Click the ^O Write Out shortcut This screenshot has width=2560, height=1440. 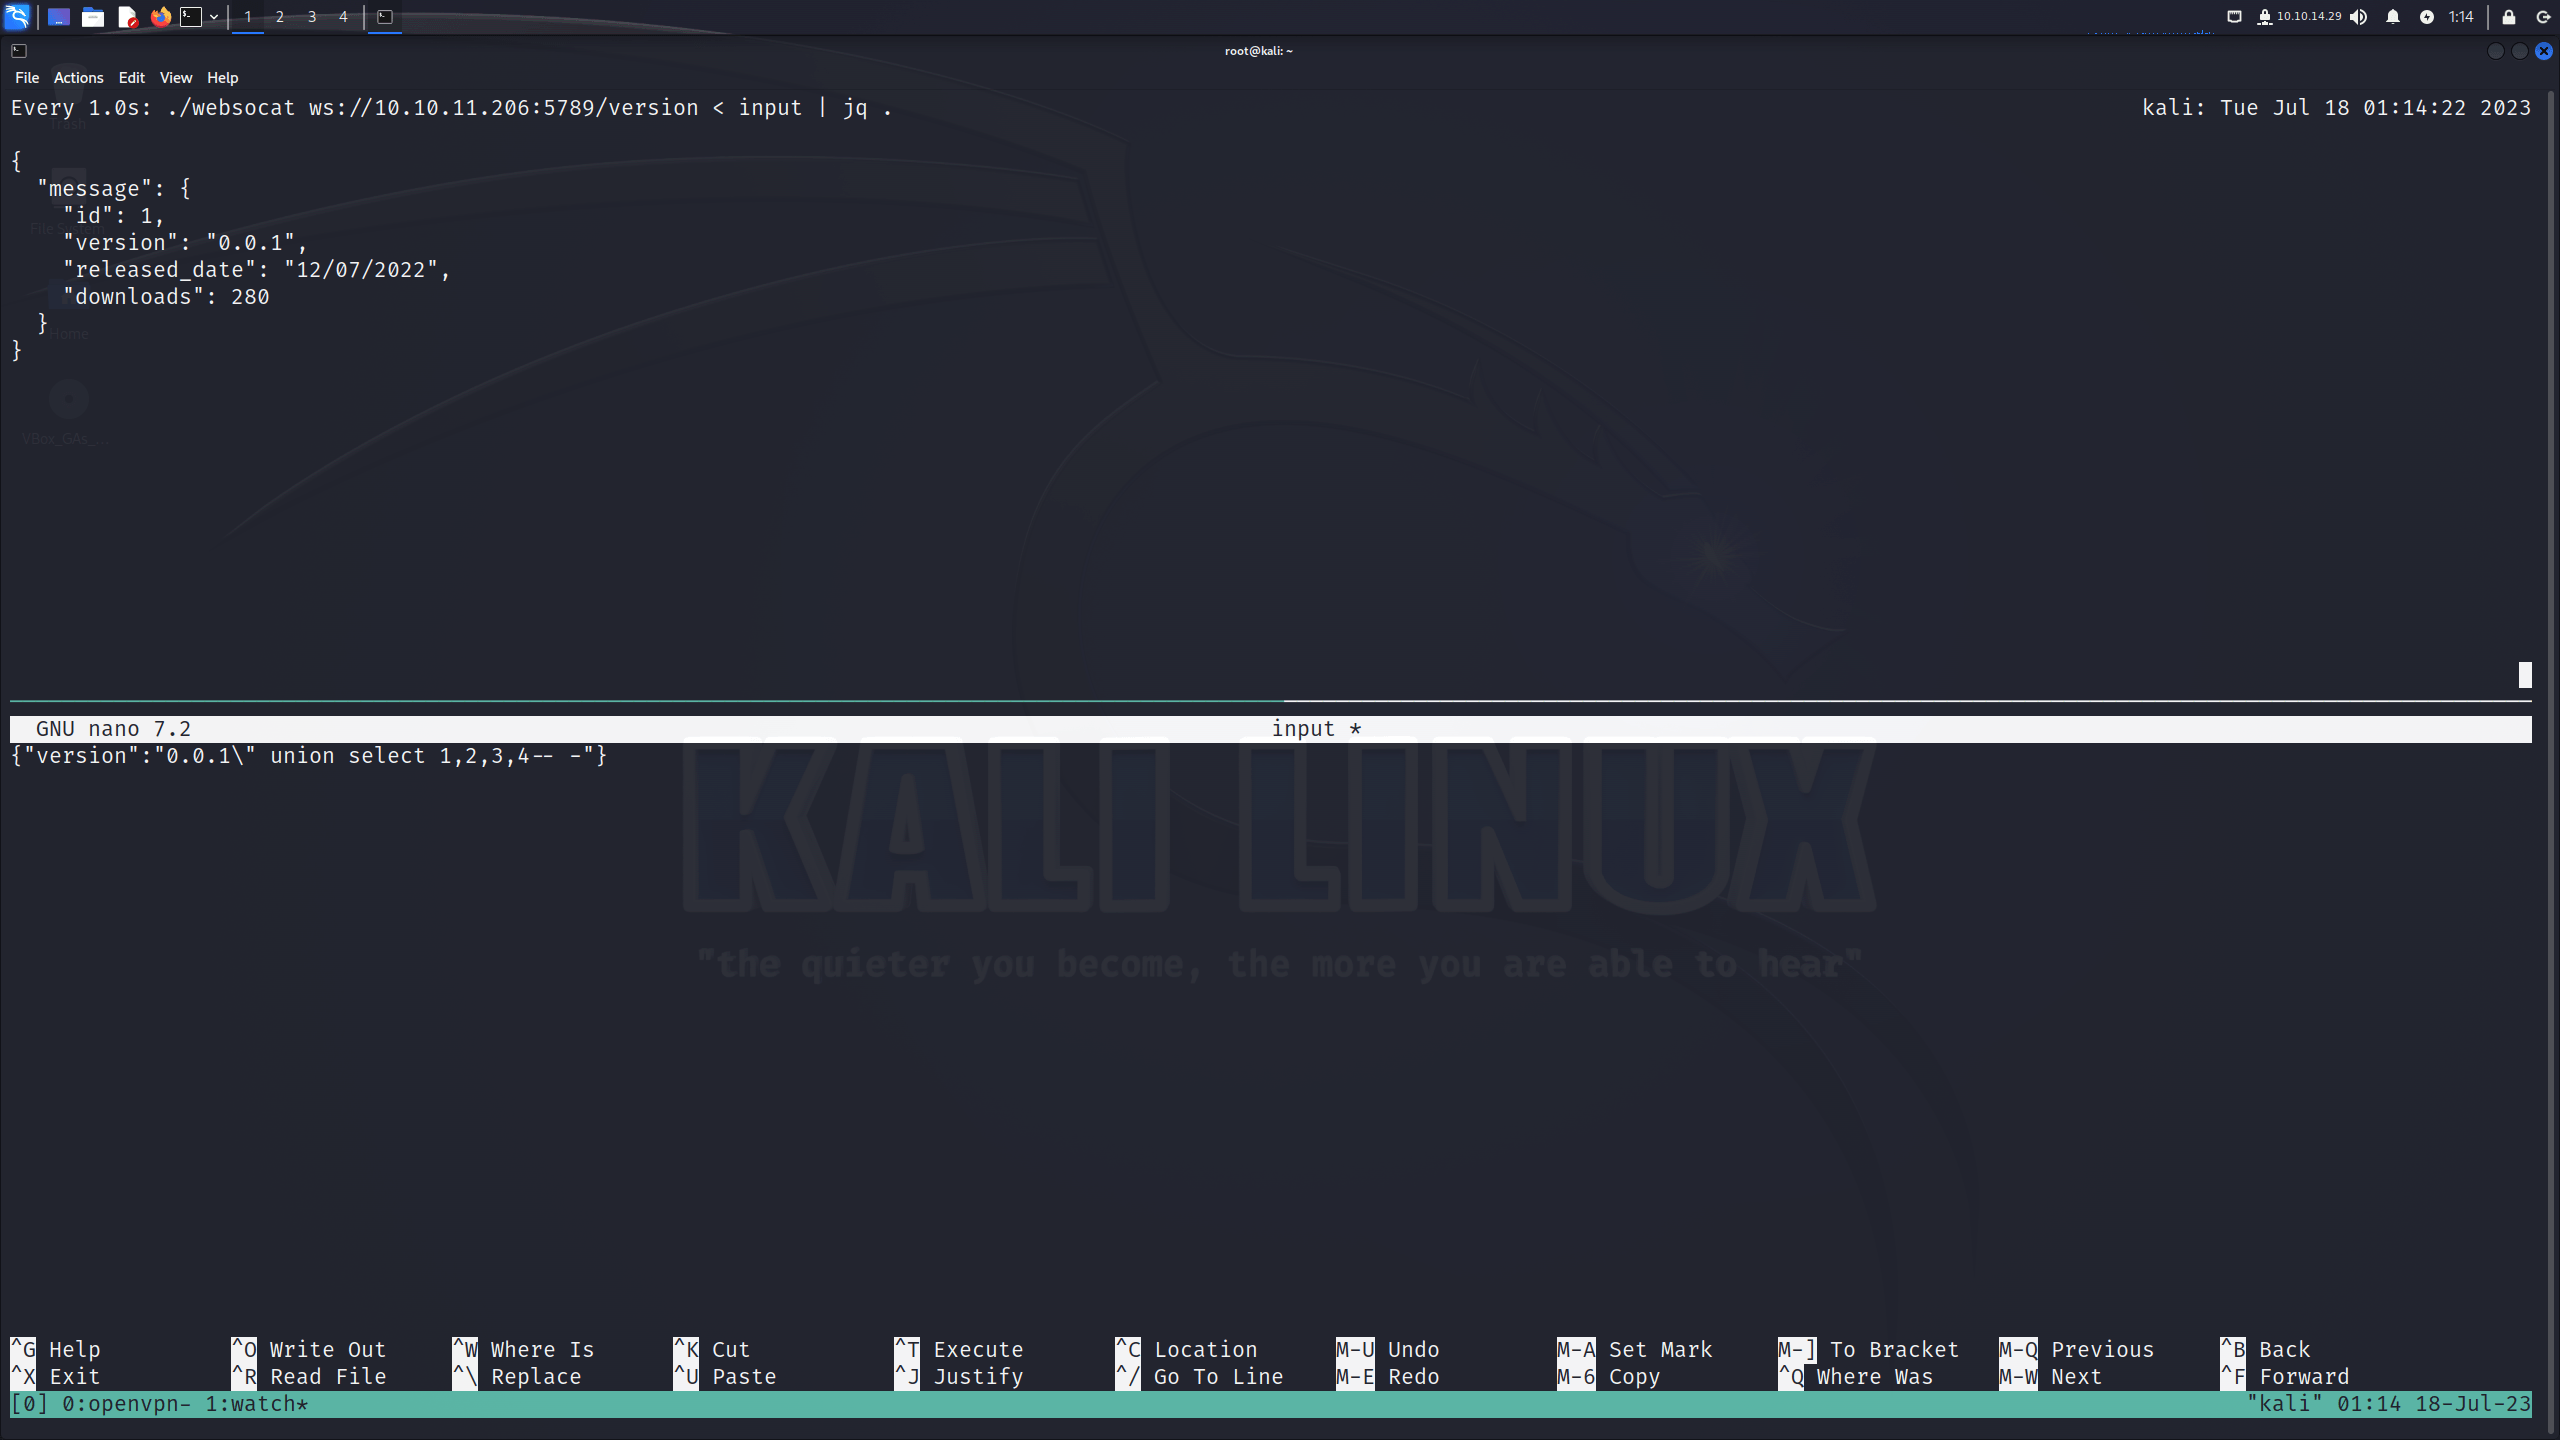click(308, 1350)
